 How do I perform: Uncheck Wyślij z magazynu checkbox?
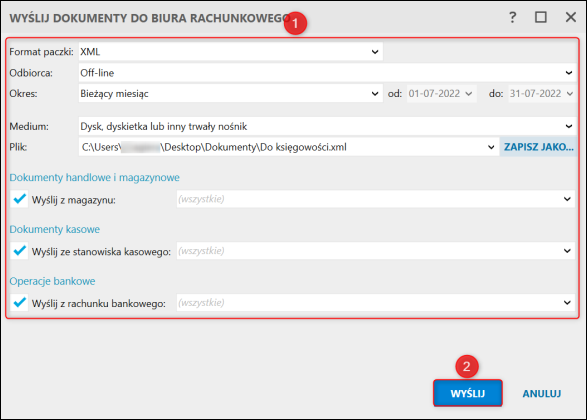click(x=19, y=199)
